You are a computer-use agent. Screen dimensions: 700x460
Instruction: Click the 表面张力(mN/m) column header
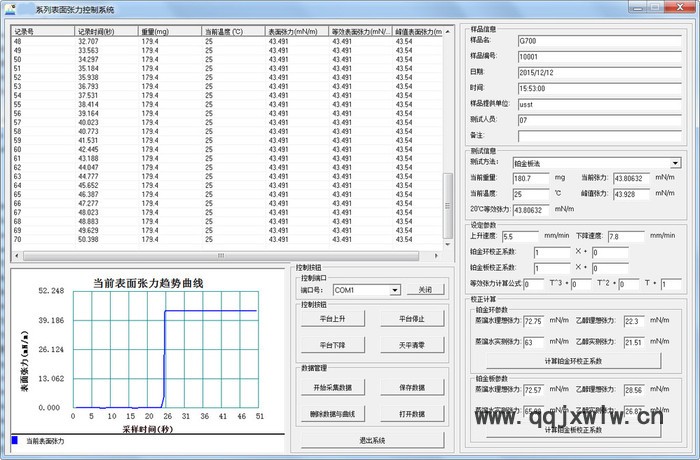click(296, 31)
